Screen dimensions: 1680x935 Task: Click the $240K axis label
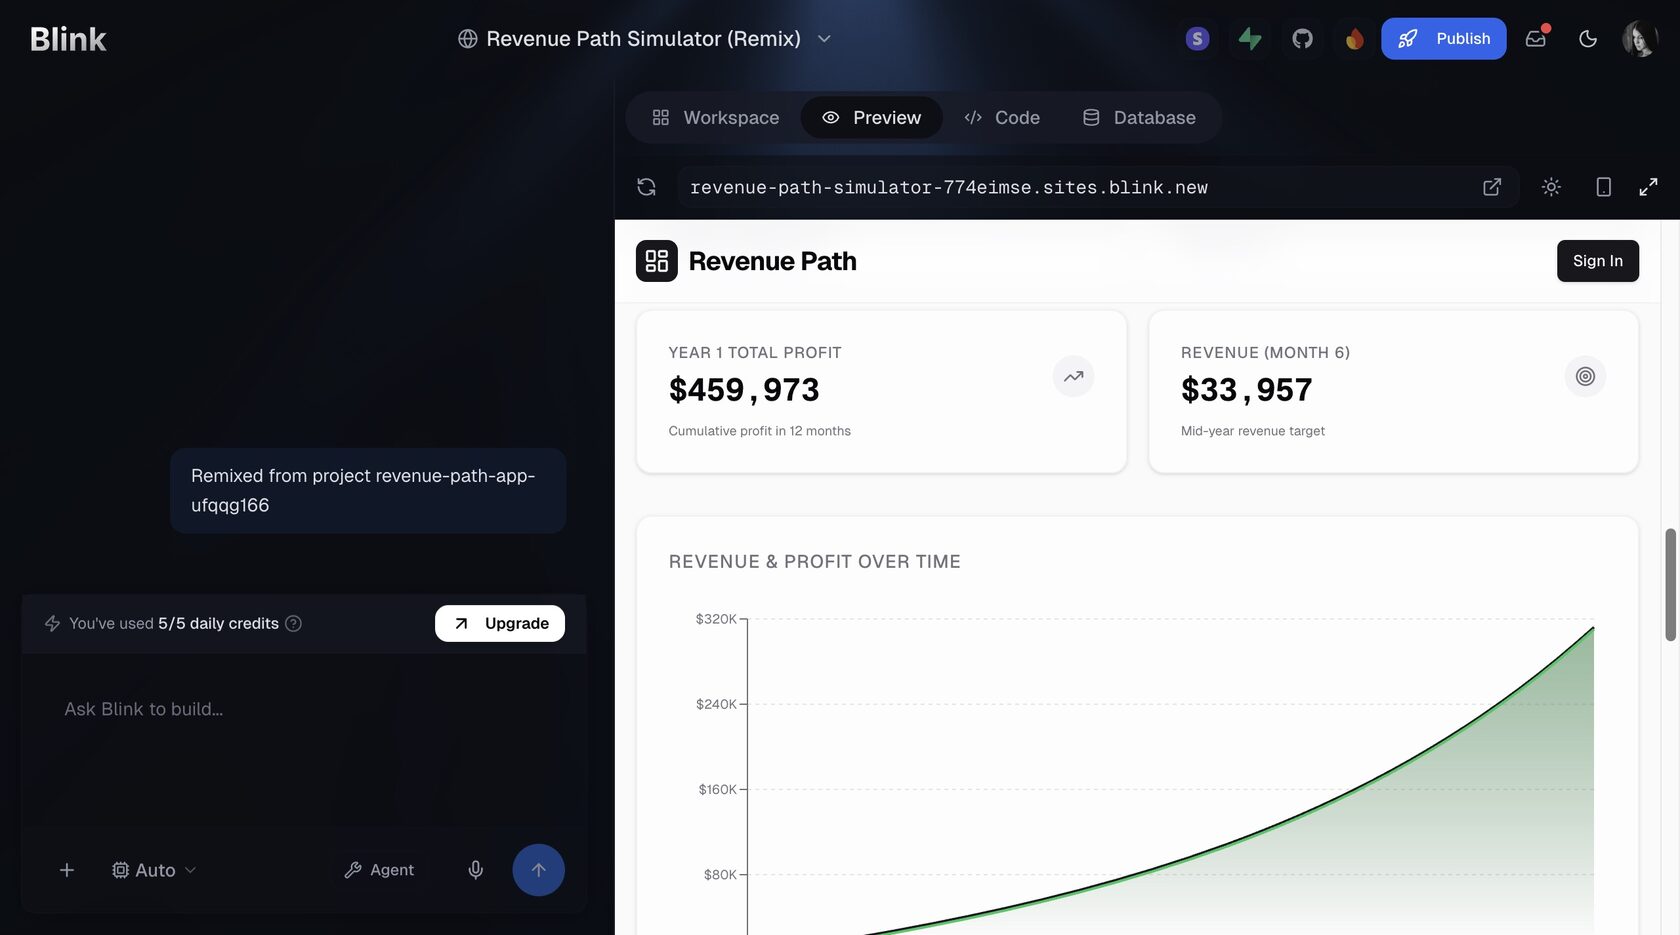[x=716, y=705]
